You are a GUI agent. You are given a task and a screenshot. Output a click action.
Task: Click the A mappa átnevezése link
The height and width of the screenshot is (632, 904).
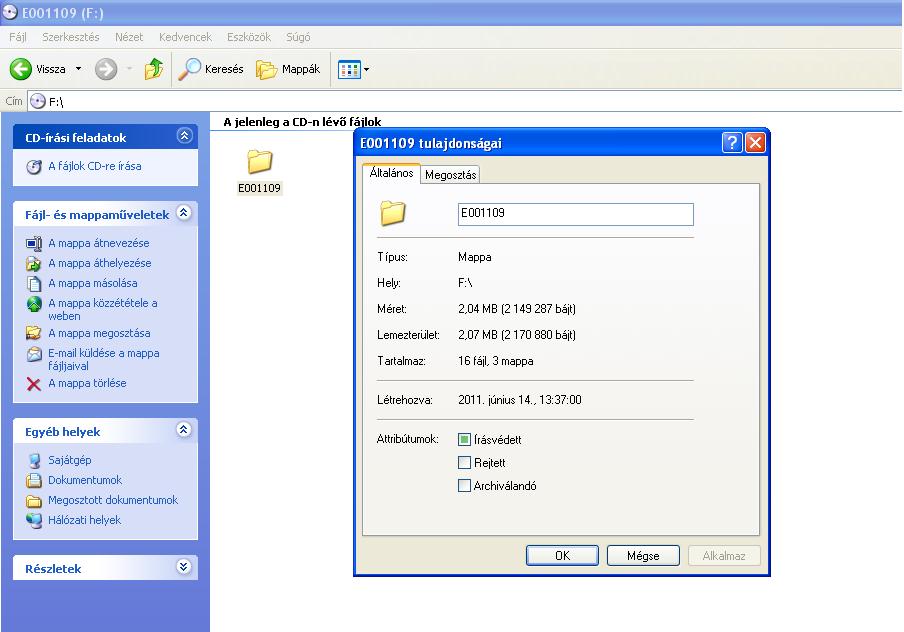coord(99,243)
